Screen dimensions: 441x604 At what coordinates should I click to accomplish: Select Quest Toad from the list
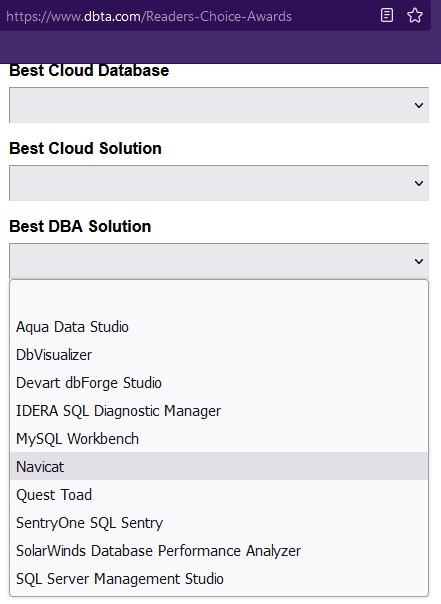tap(219, 495)
